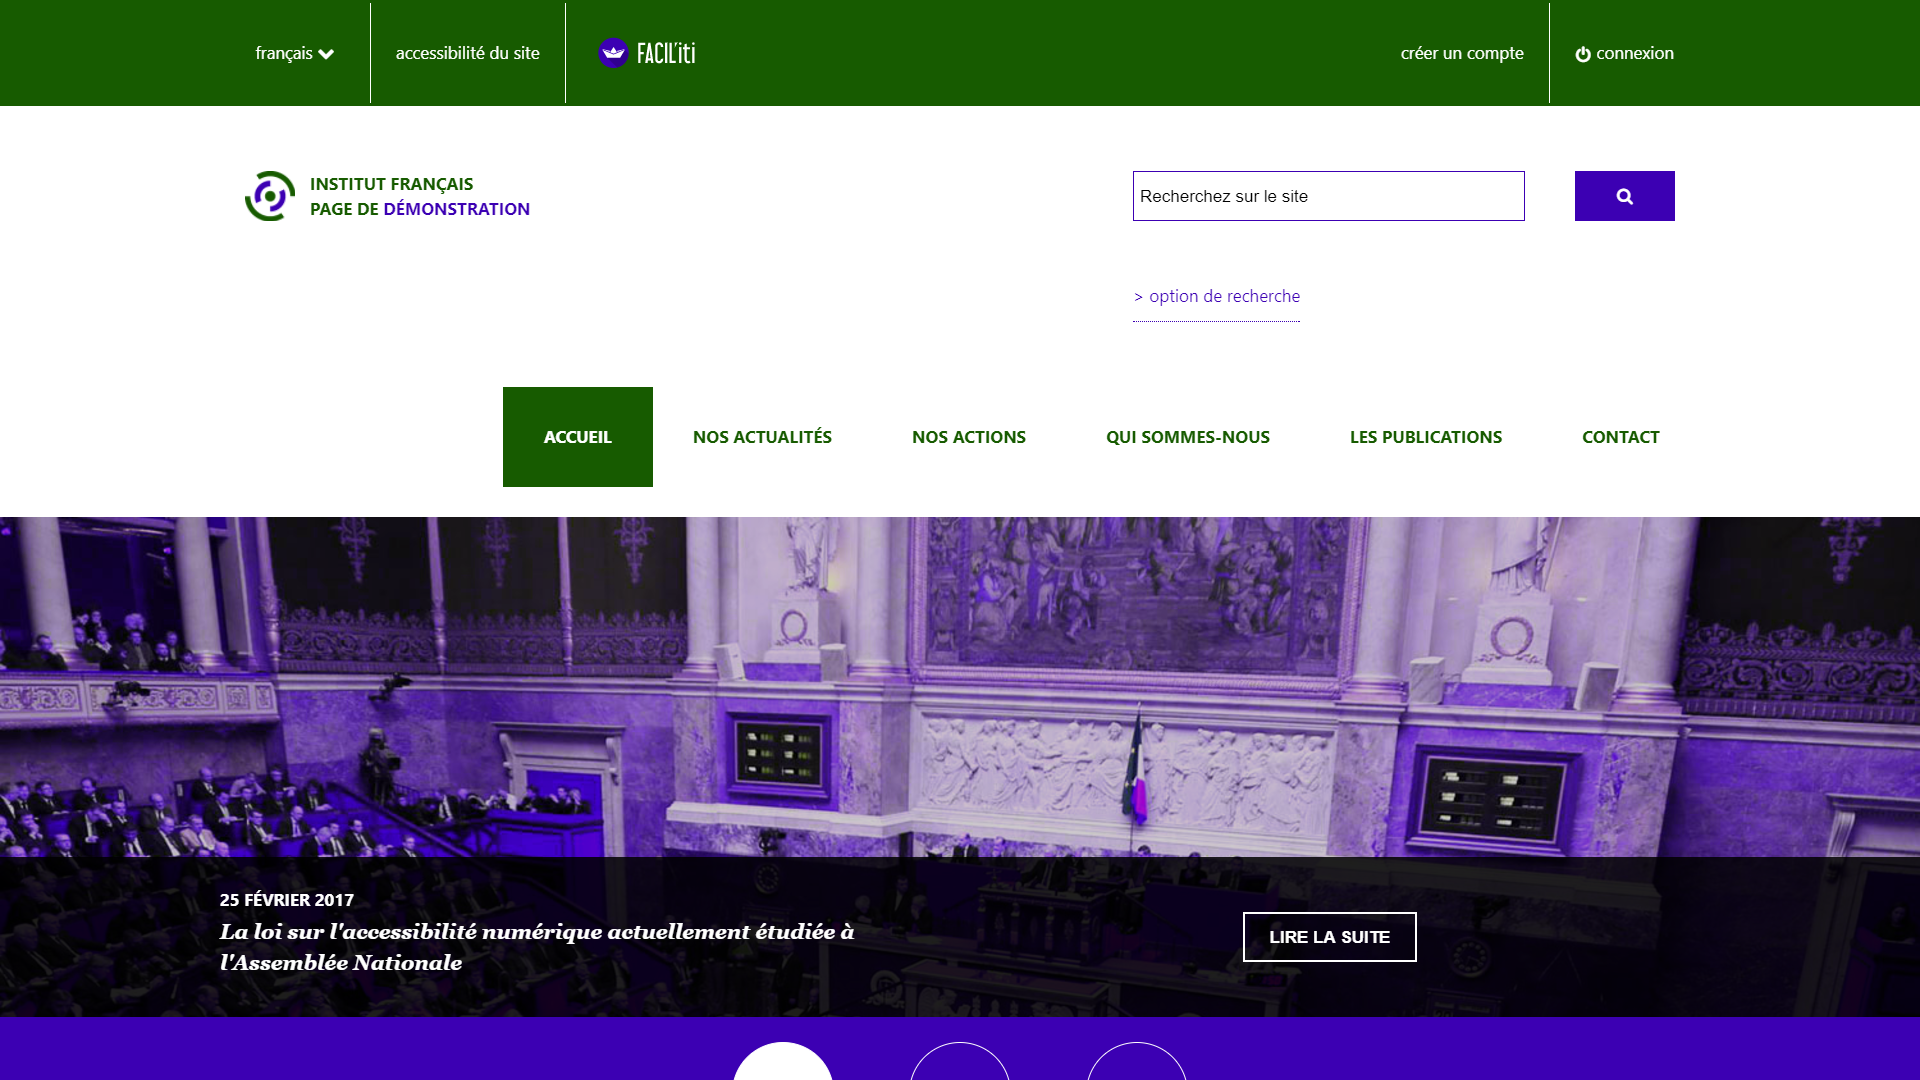Expand NOS ACTIONS navigation menu
This screenshot has height=1080, width=1920.
click(x=968, y=436)
